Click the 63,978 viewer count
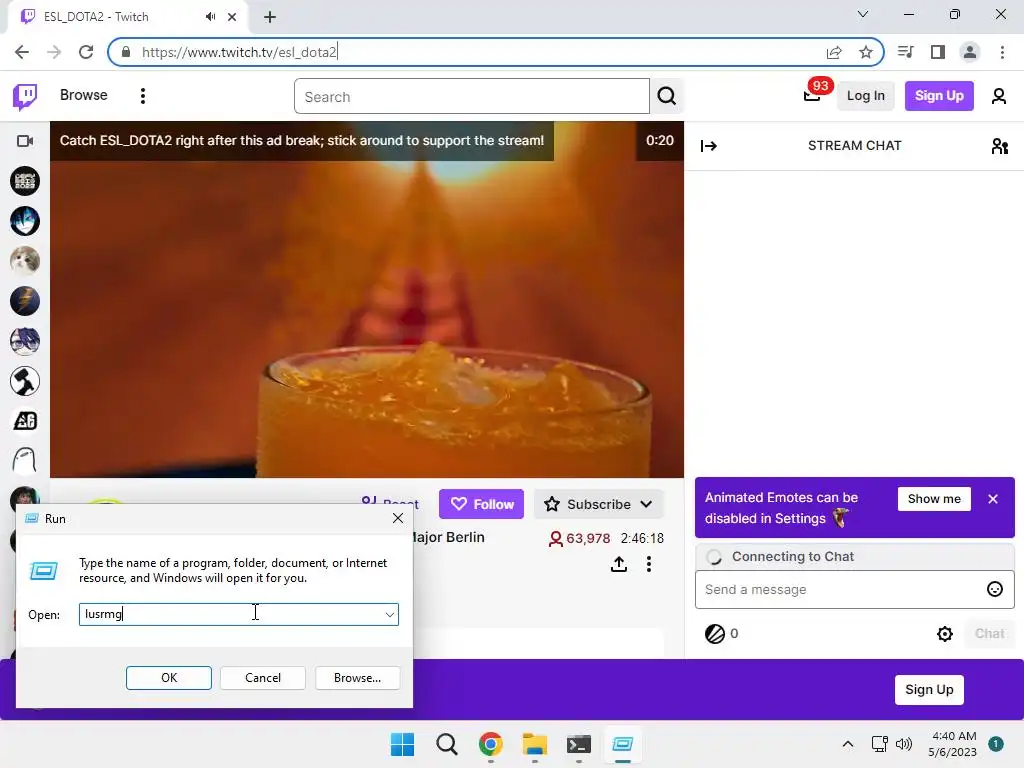1024x768 pixels. coord(580,538)
